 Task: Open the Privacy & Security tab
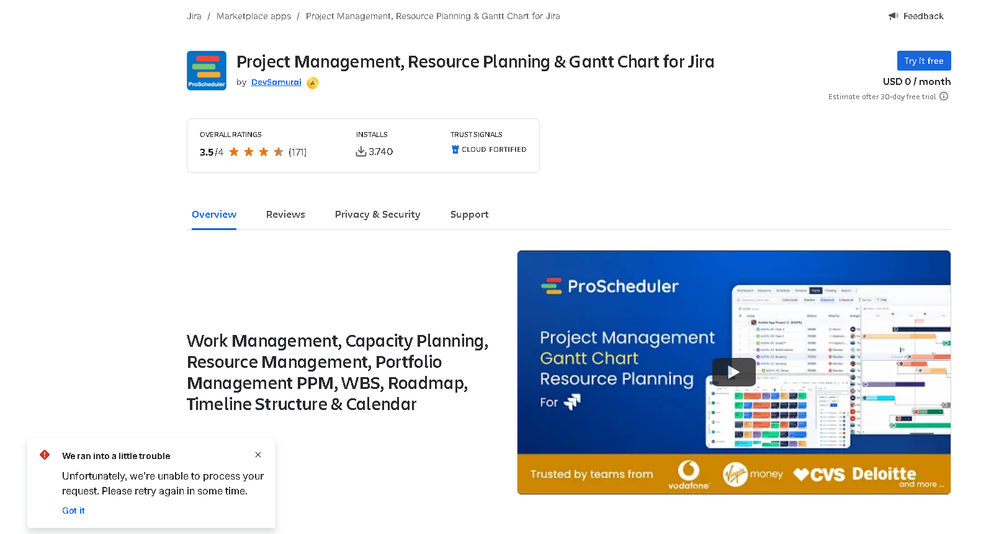tap(377, 215)
